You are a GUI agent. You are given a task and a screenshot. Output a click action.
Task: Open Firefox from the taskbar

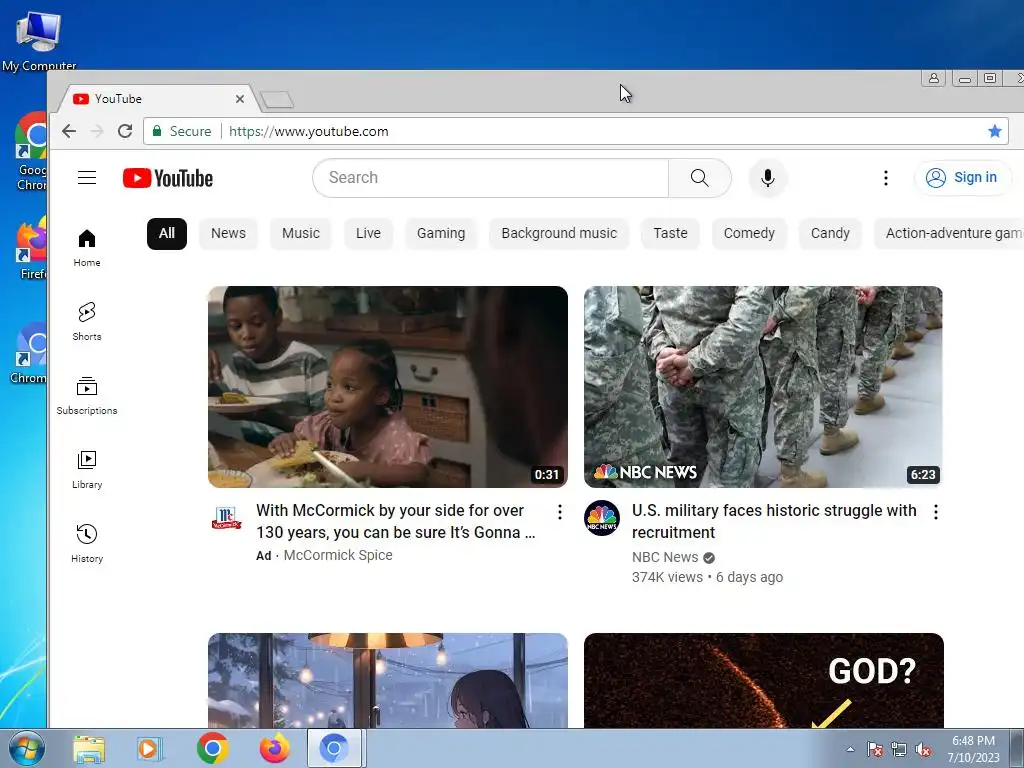[x=274, y=748]
